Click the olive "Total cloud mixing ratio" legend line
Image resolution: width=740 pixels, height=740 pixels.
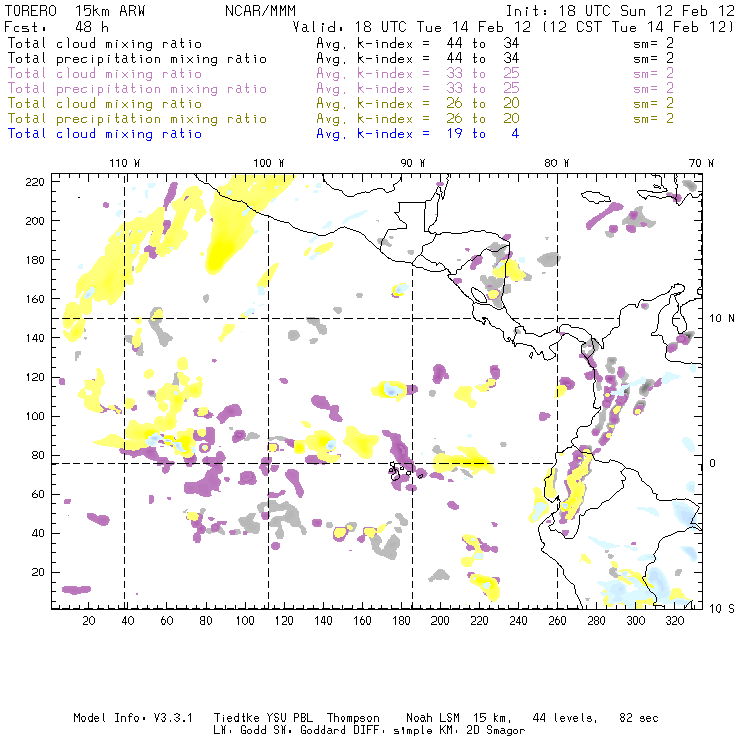105,103
